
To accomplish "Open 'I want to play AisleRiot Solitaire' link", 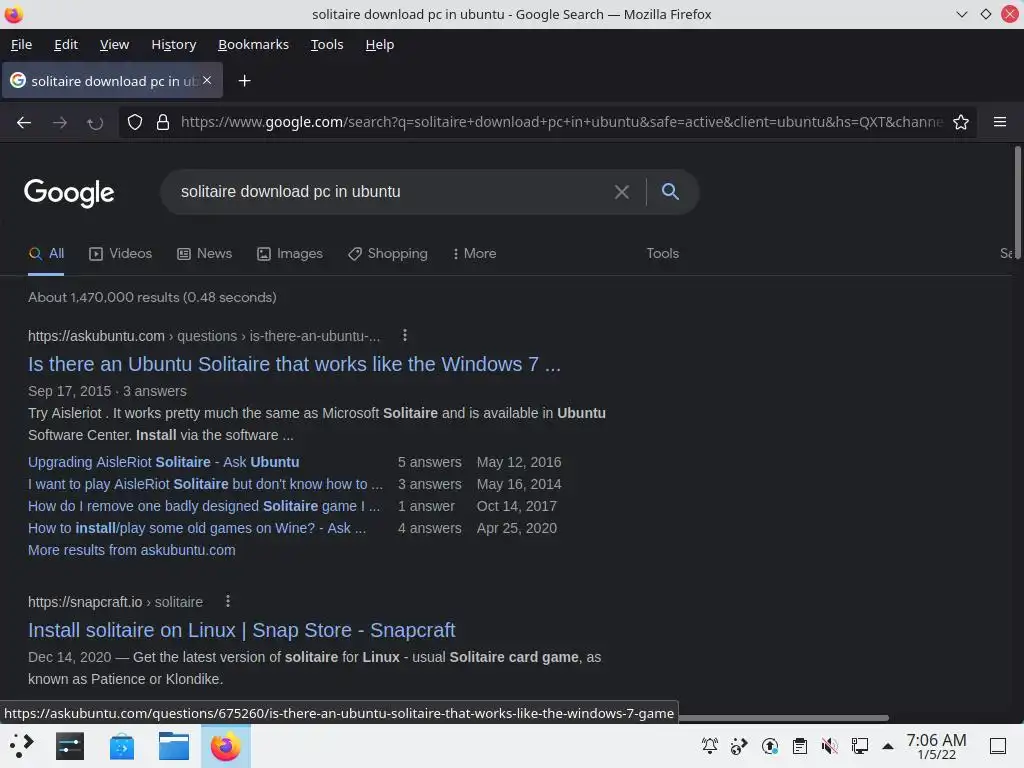I will [205, 484].
